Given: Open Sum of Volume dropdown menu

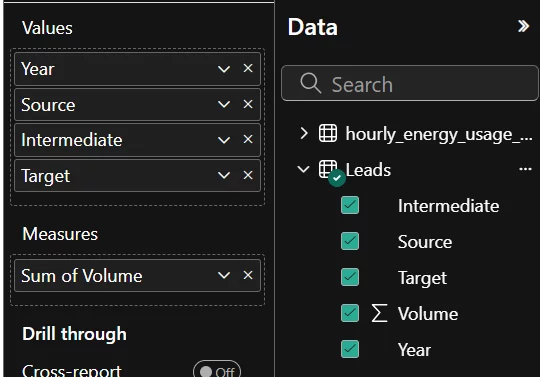Looking at the screenshot, I should coord(224,275).
